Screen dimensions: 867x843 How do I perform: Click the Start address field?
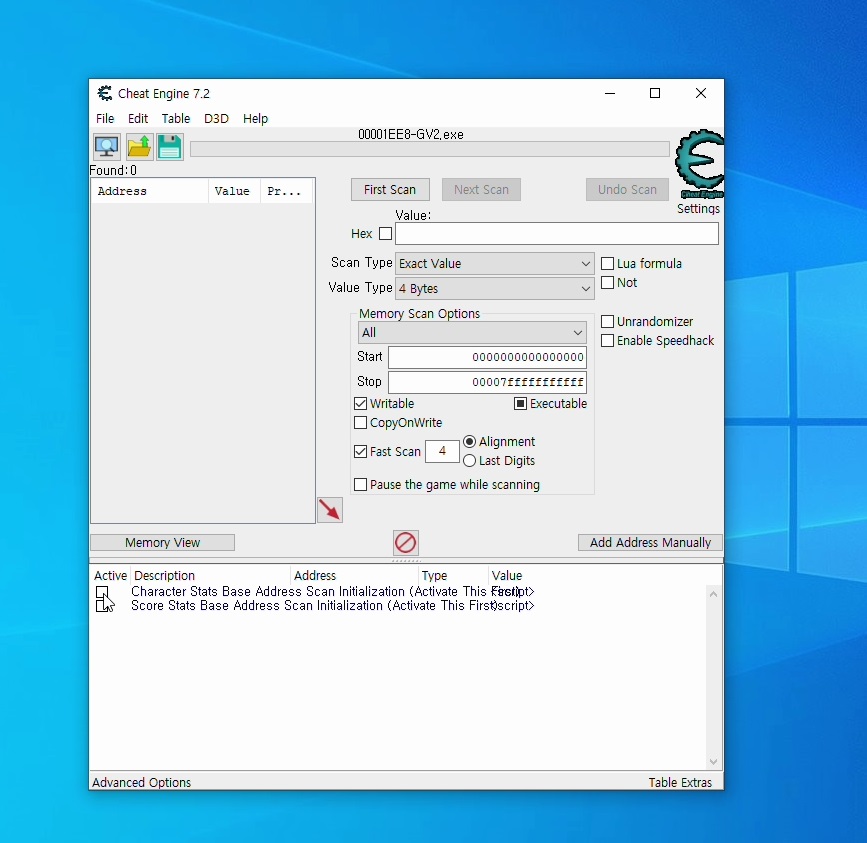click(487, 357)
